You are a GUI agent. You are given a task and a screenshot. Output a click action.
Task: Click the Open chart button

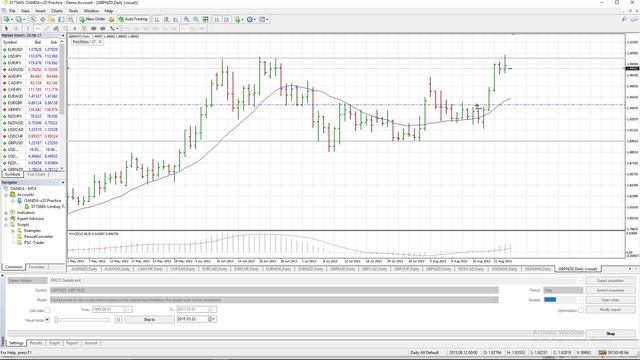(610, 300)
